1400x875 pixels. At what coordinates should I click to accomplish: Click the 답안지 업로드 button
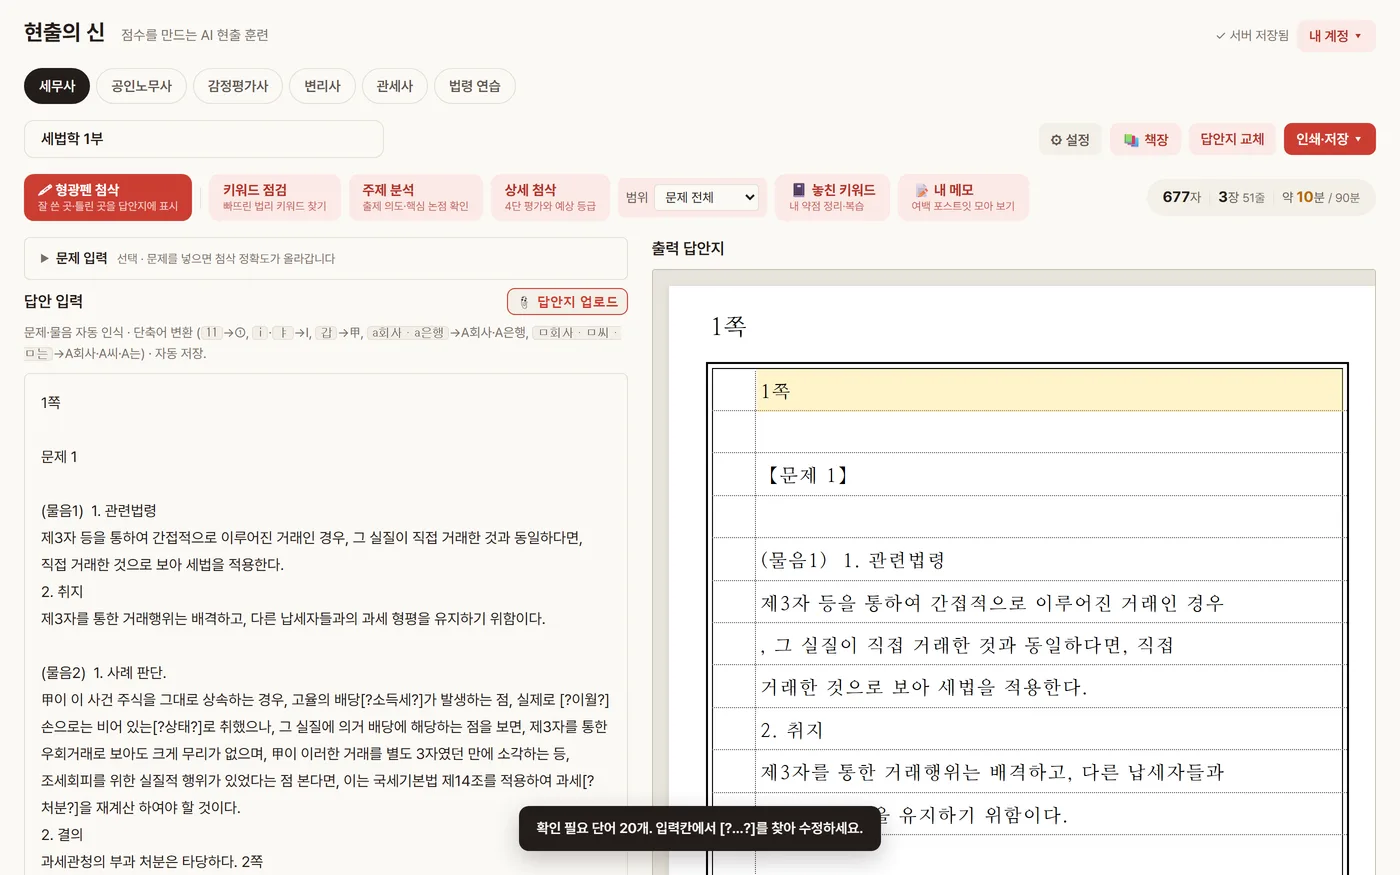tap(567, 302)
